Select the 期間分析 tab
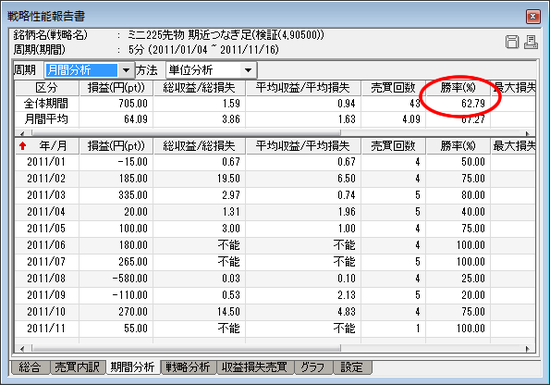 133,367
